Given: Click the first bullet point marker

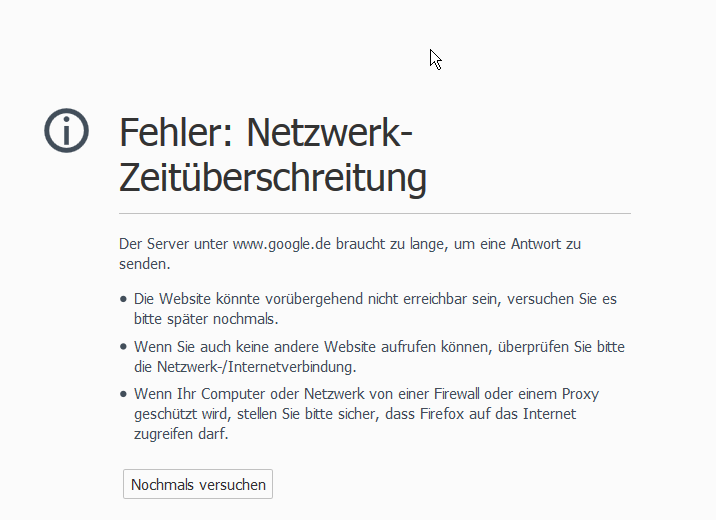Looking at the screenshot, I should [x=123, y=299].
